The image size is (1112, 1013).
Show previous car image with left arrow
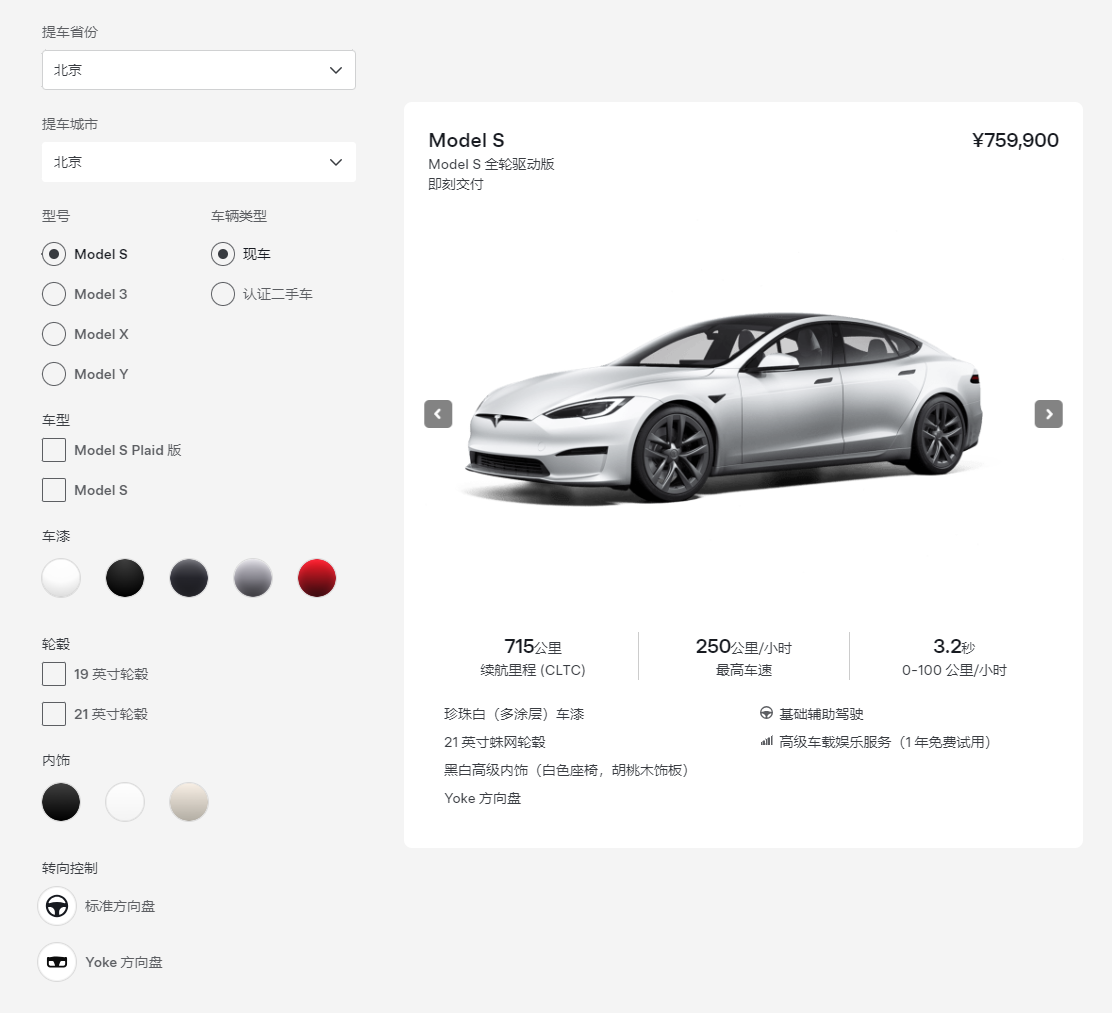pos(438,414)
